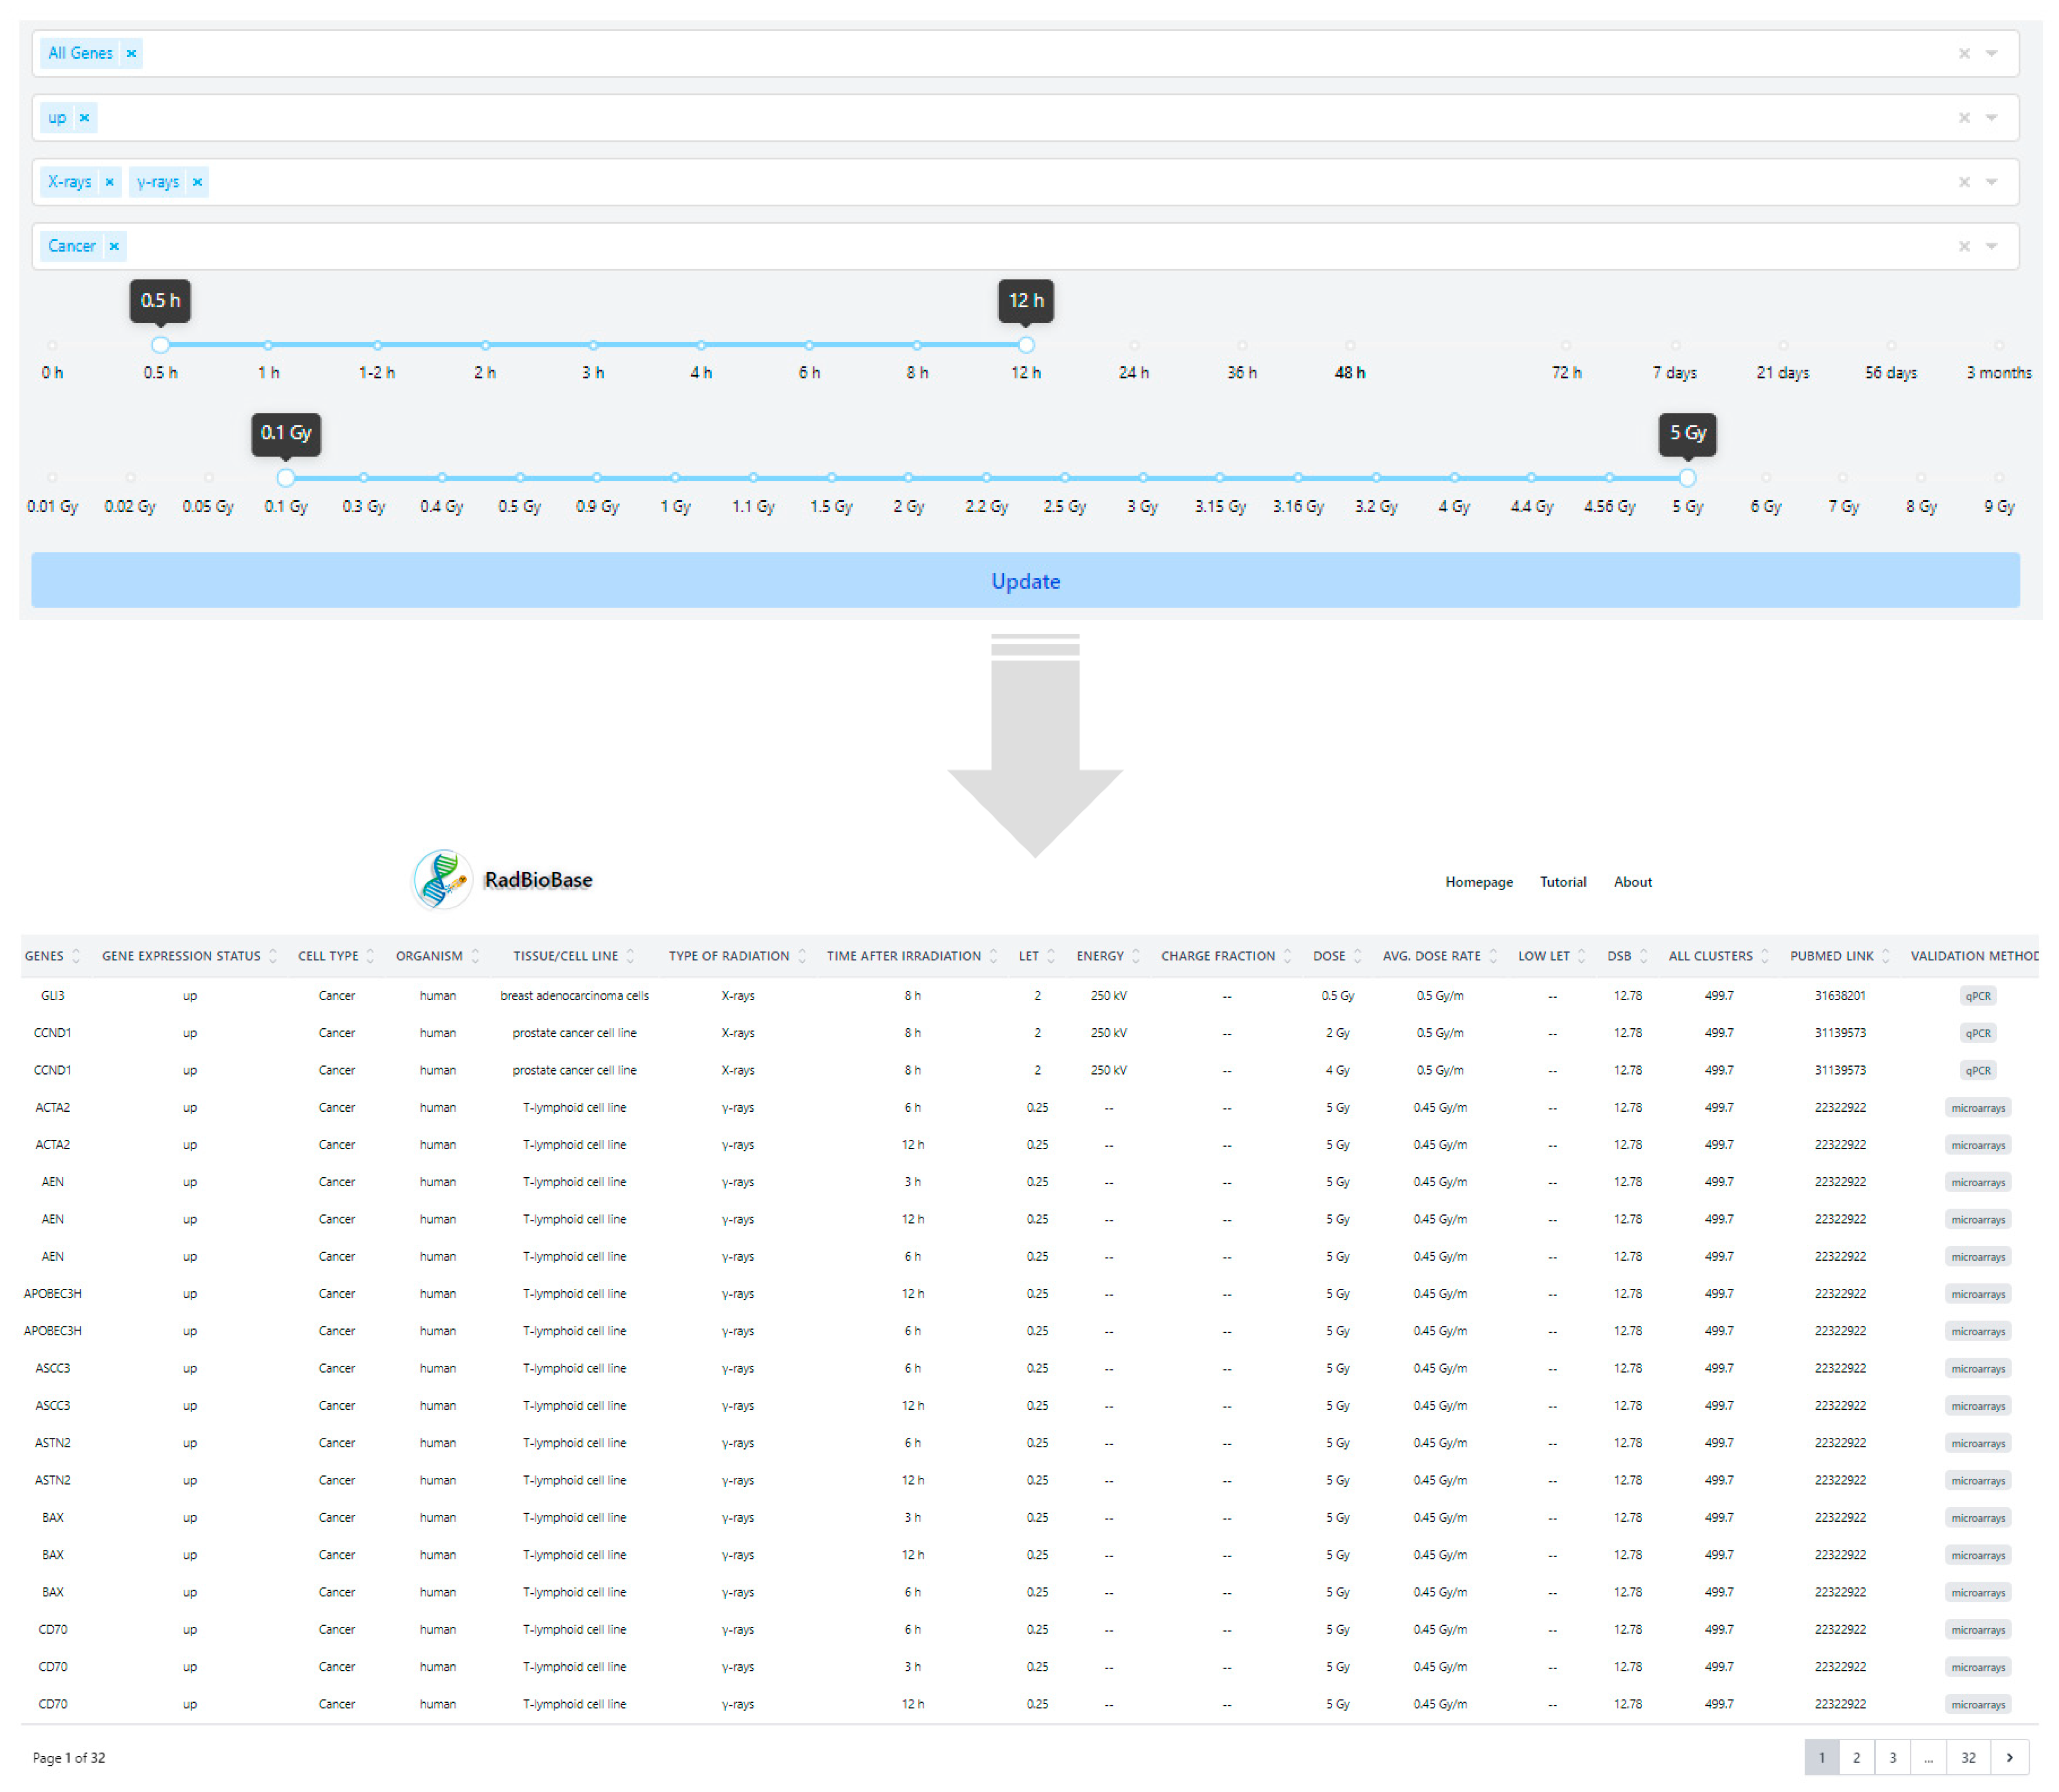
Task: Open the Tutorial page
Action: click(1562, 881)
